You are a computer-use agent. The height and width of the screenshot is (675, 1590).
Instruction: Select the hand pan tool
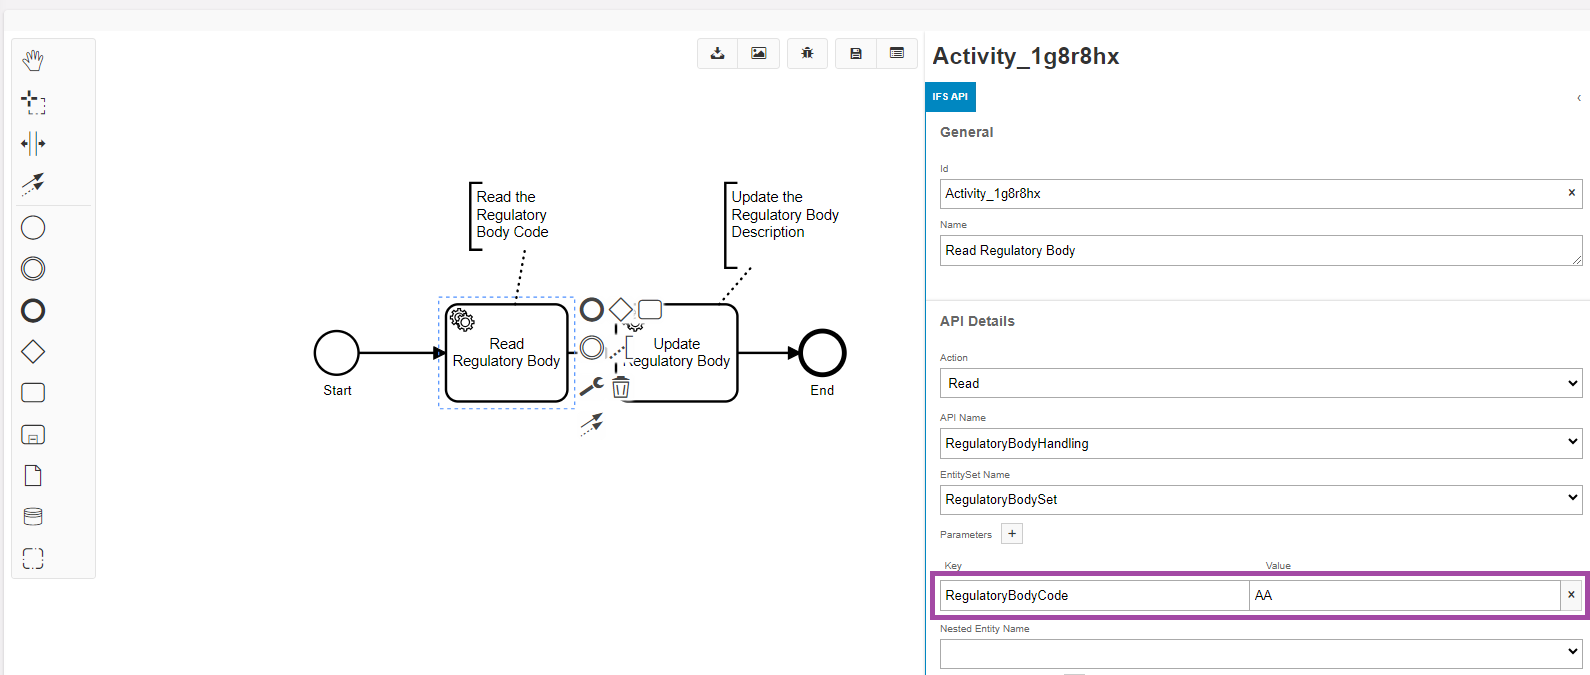33,61
